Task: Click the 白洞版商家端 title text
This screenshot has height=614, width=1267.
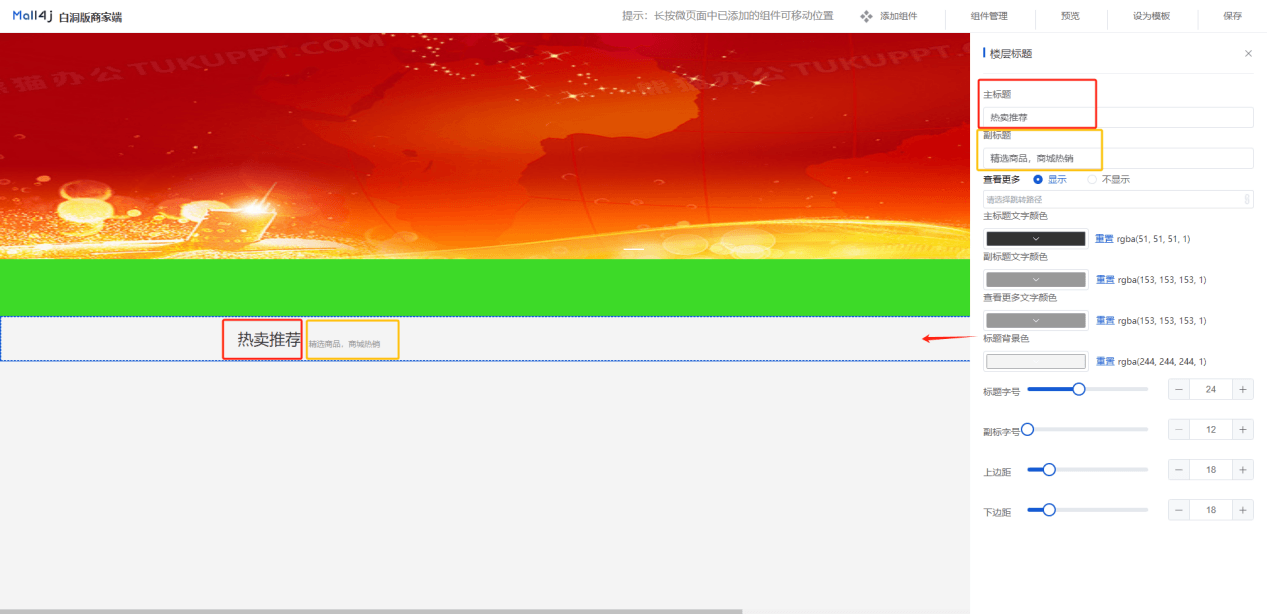Action: tap(91, 17)
